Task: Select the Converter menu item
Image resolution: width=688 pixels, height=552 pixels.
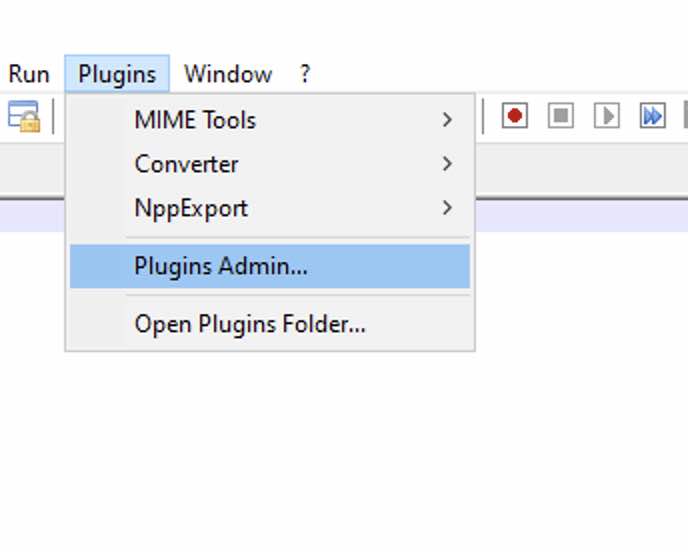Action: coord(187,163)
